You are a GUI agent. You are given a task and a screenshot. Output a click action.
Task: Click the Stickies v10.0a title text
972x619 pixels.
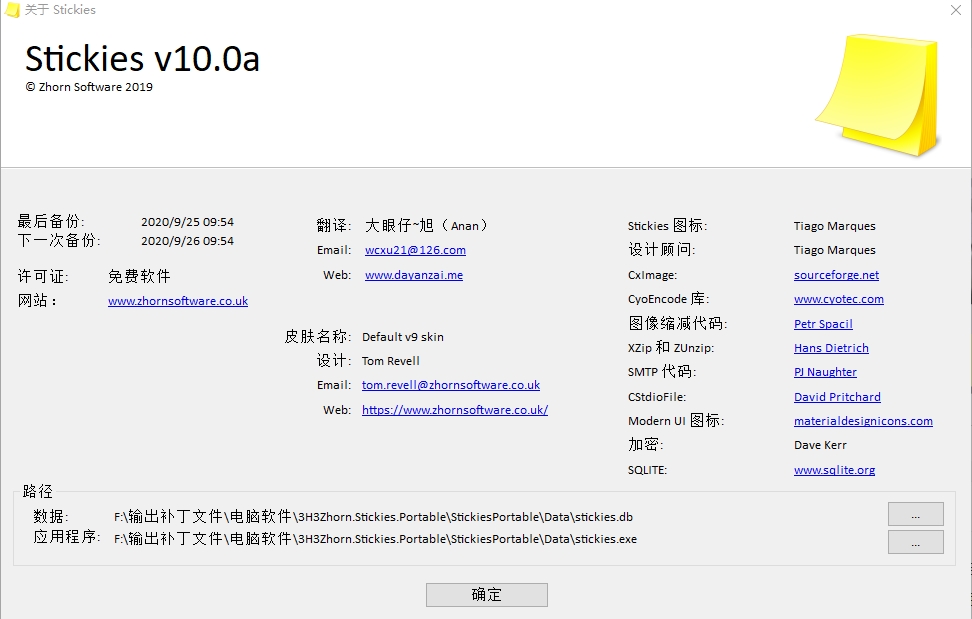point(142,59)
